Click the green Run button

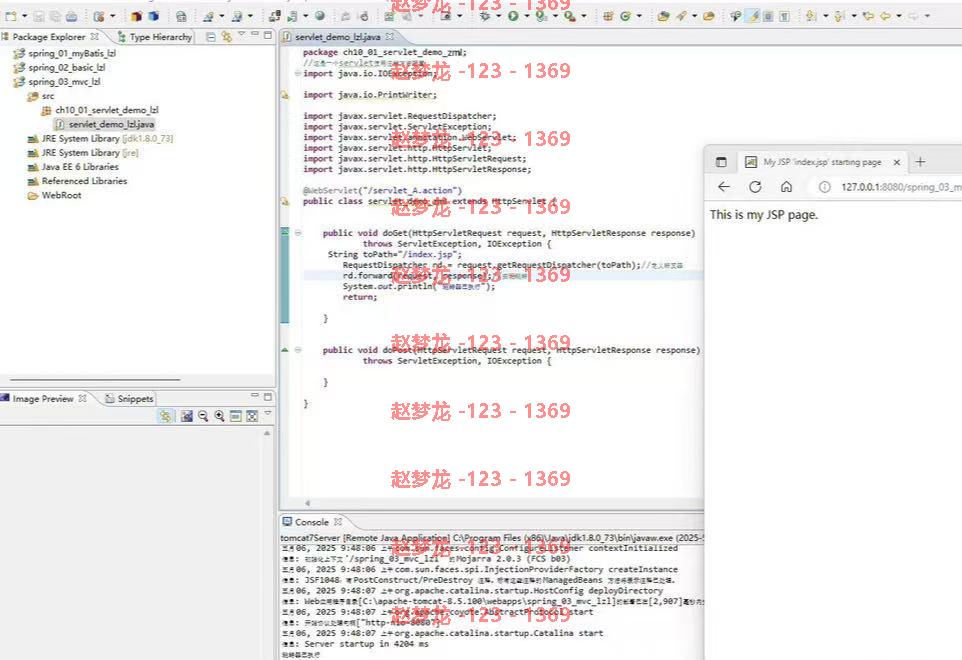(x=513, y=16)
